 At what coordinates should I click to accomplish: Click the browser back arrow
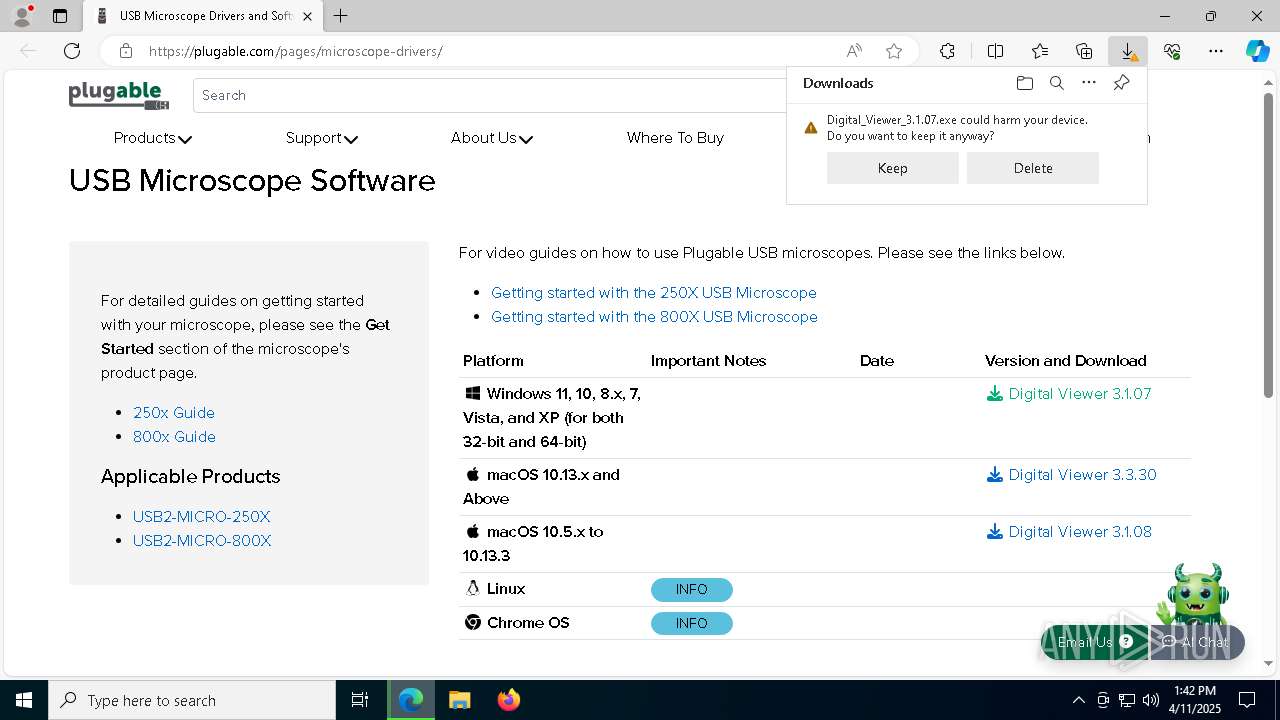(x=28, y=51)
